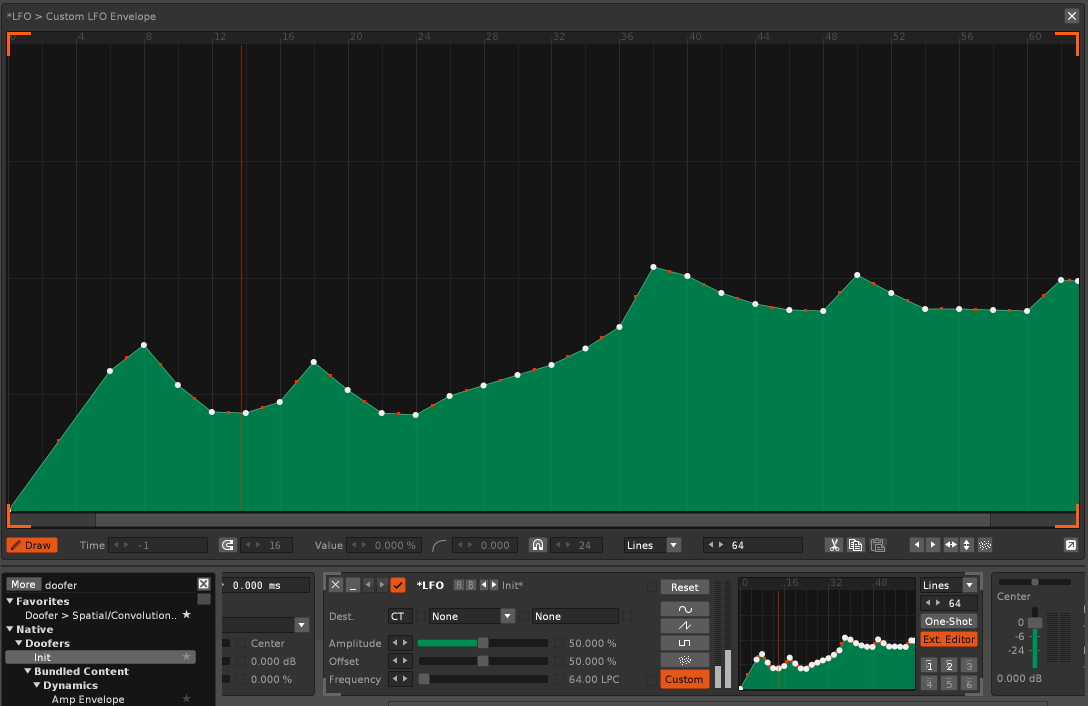Click the One-Shot button

pyautogui.click(x=948, y=621)
